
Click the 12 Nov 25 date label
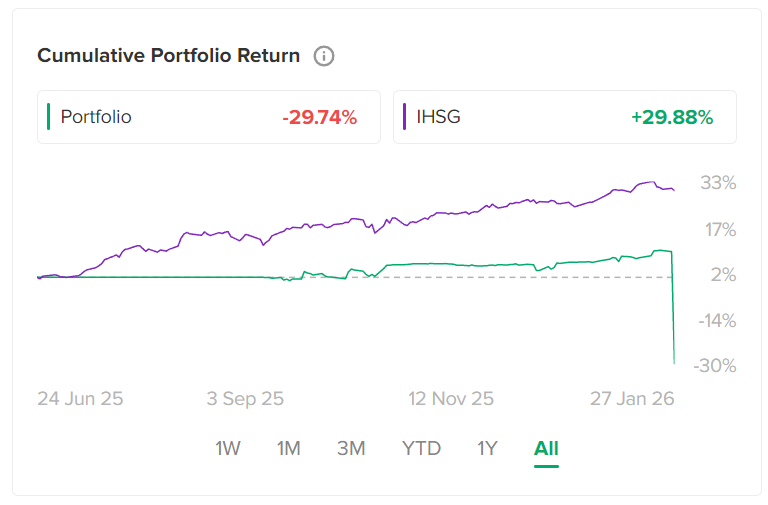point(451,398)
